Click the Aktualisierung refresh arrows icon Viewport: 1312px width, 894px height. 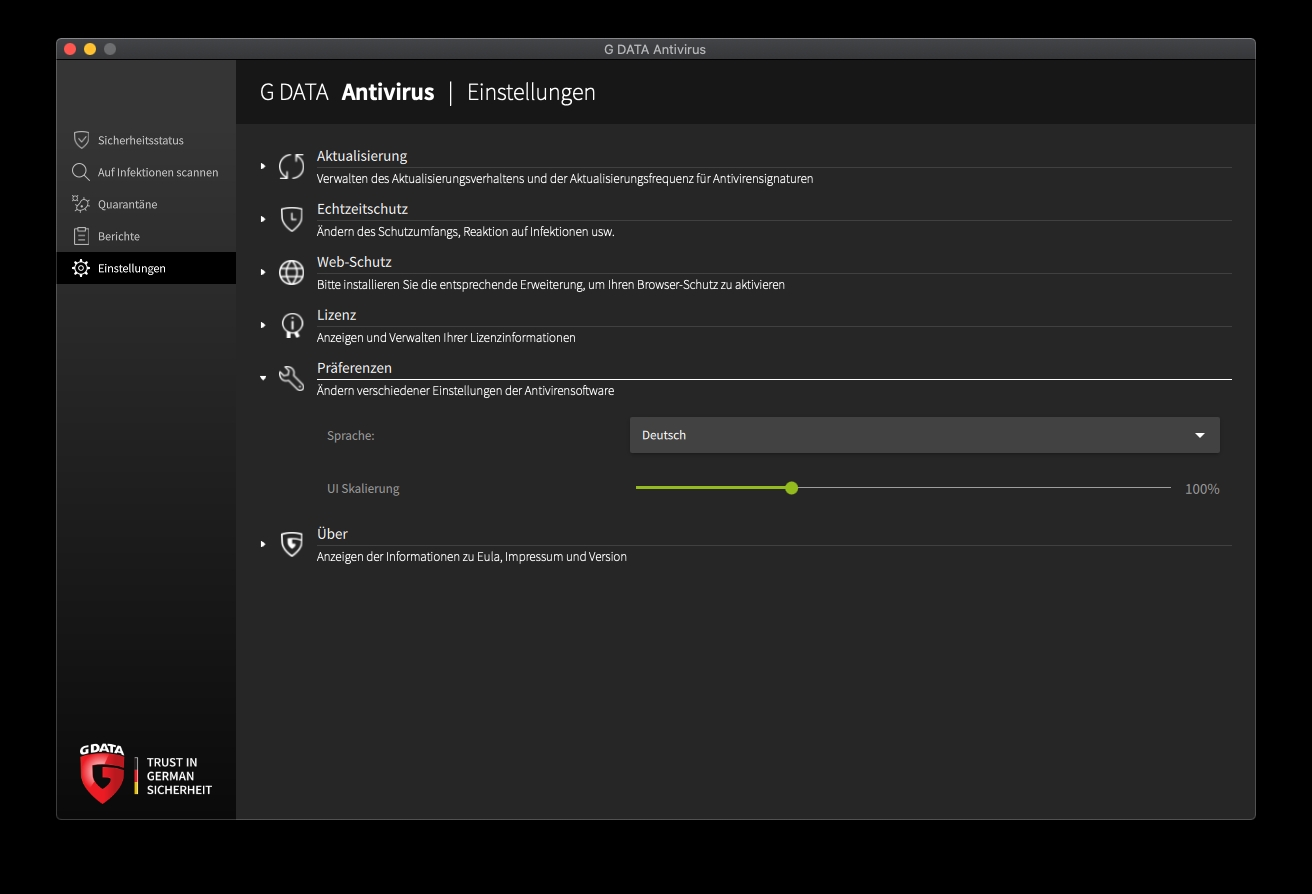(291, 166)
